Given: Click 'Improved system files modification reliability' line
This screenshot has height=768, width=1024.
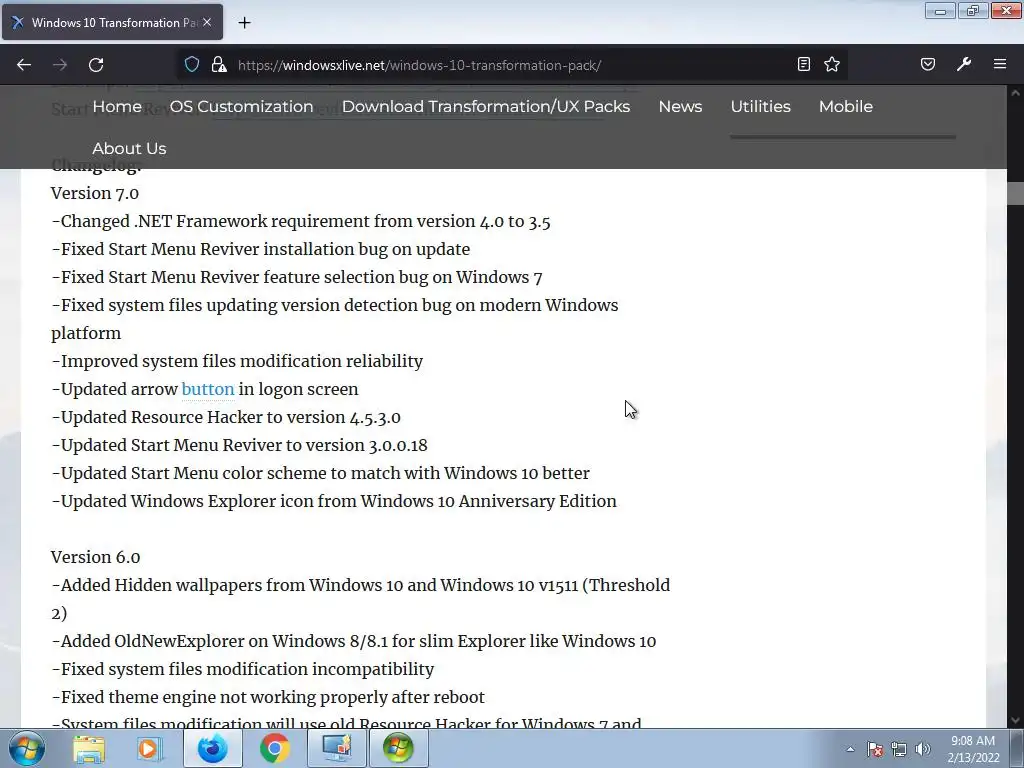Looking at the screenshot, I should click(x=237, y=361).
